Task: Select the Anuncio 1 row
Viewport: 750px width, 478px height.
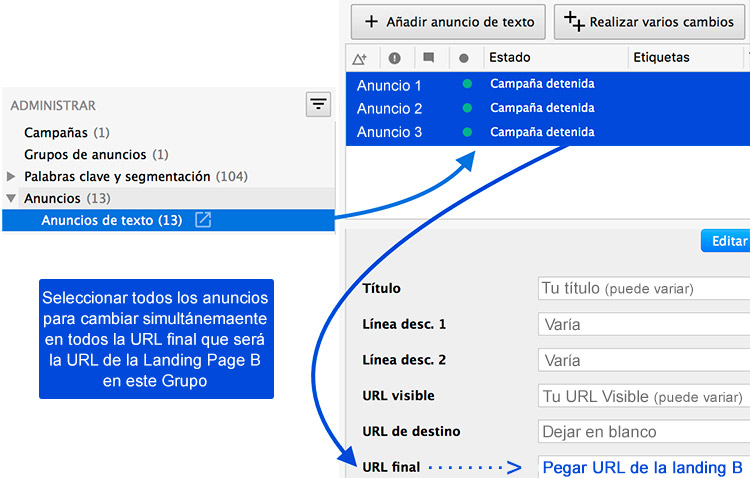Action: click(548, 84)
